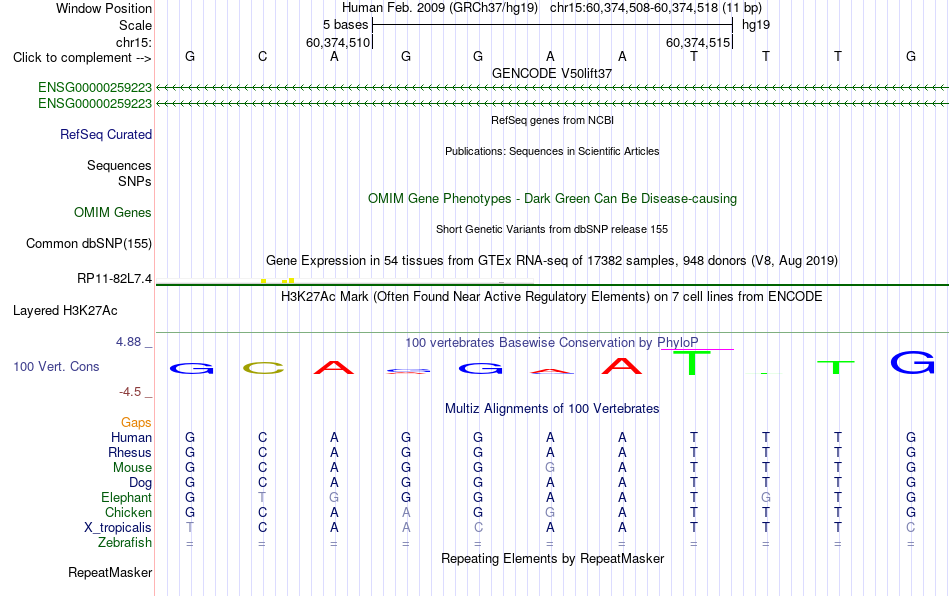Click the -4.5 lower axis value
This screenshot has width=950, height=596.
click(x=130, y=392)
